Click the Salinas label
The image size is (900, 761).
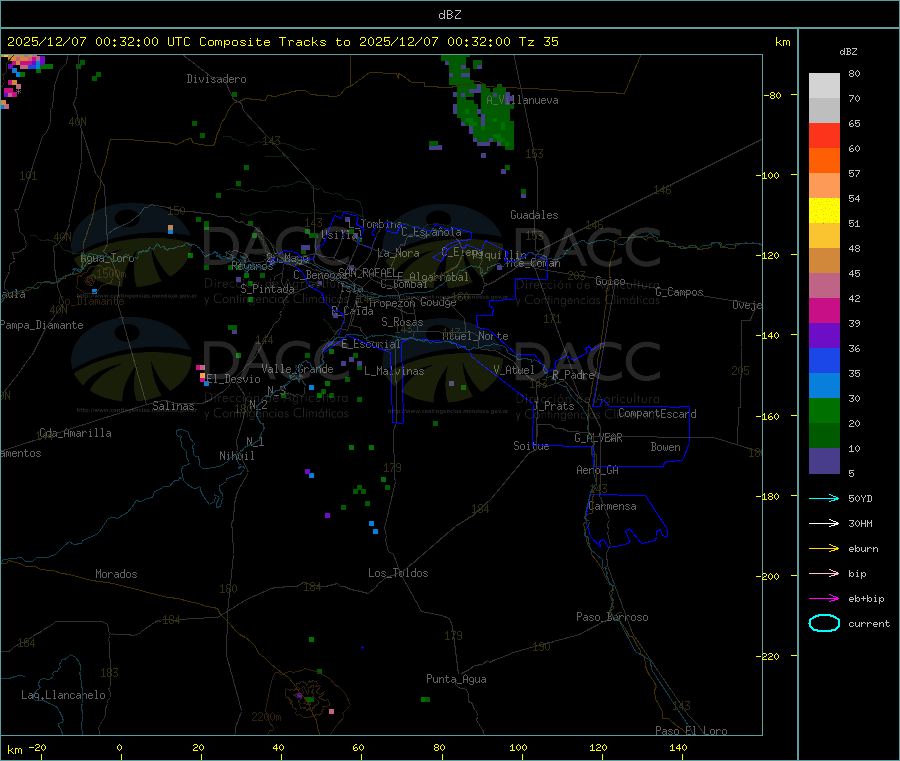tap(173, 406)
